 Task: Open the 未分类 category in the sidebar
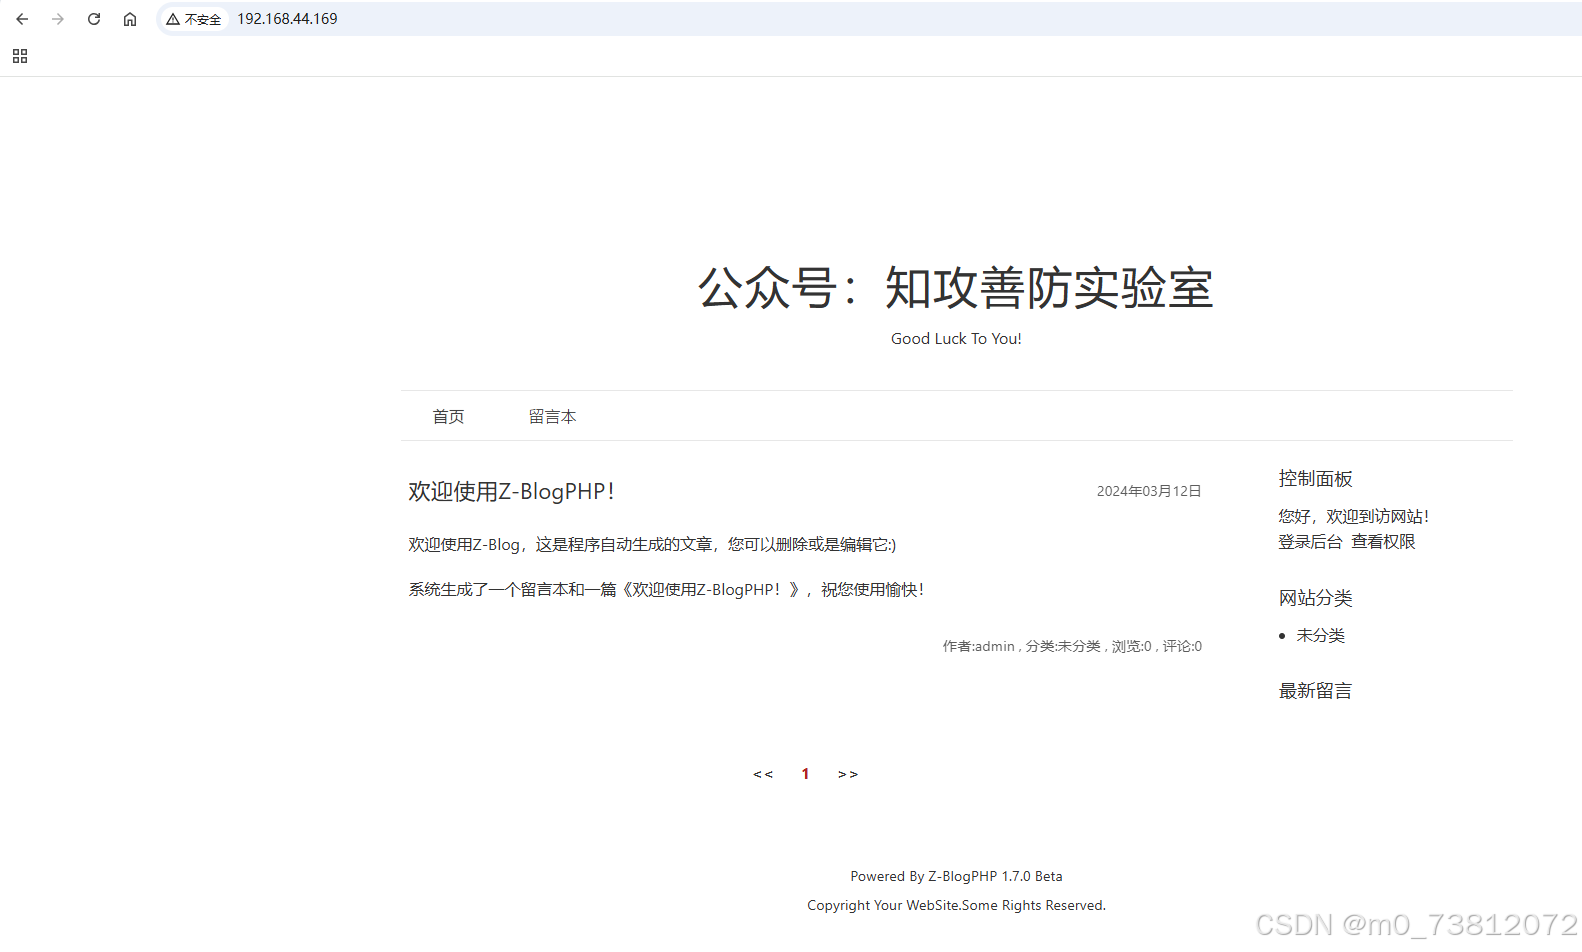[x=1320, y=635]
